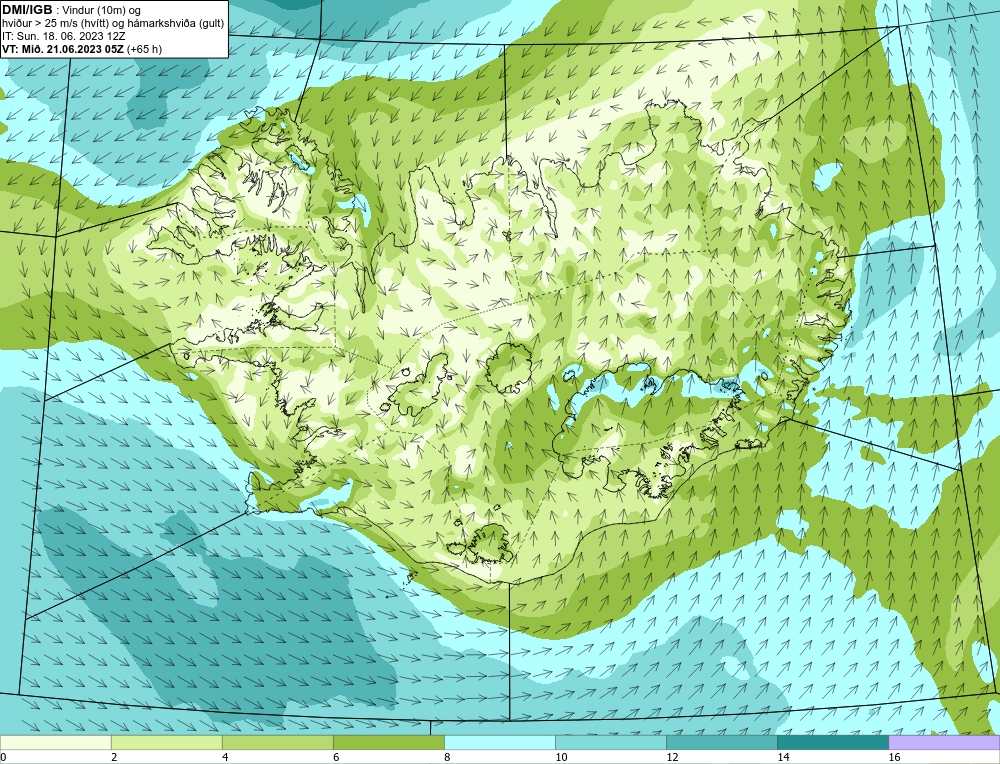Viewport: 1000px width, 764px height.
Task: Click the 6–8 m/s dark green legend swatch
Action: tap(389, 742)
